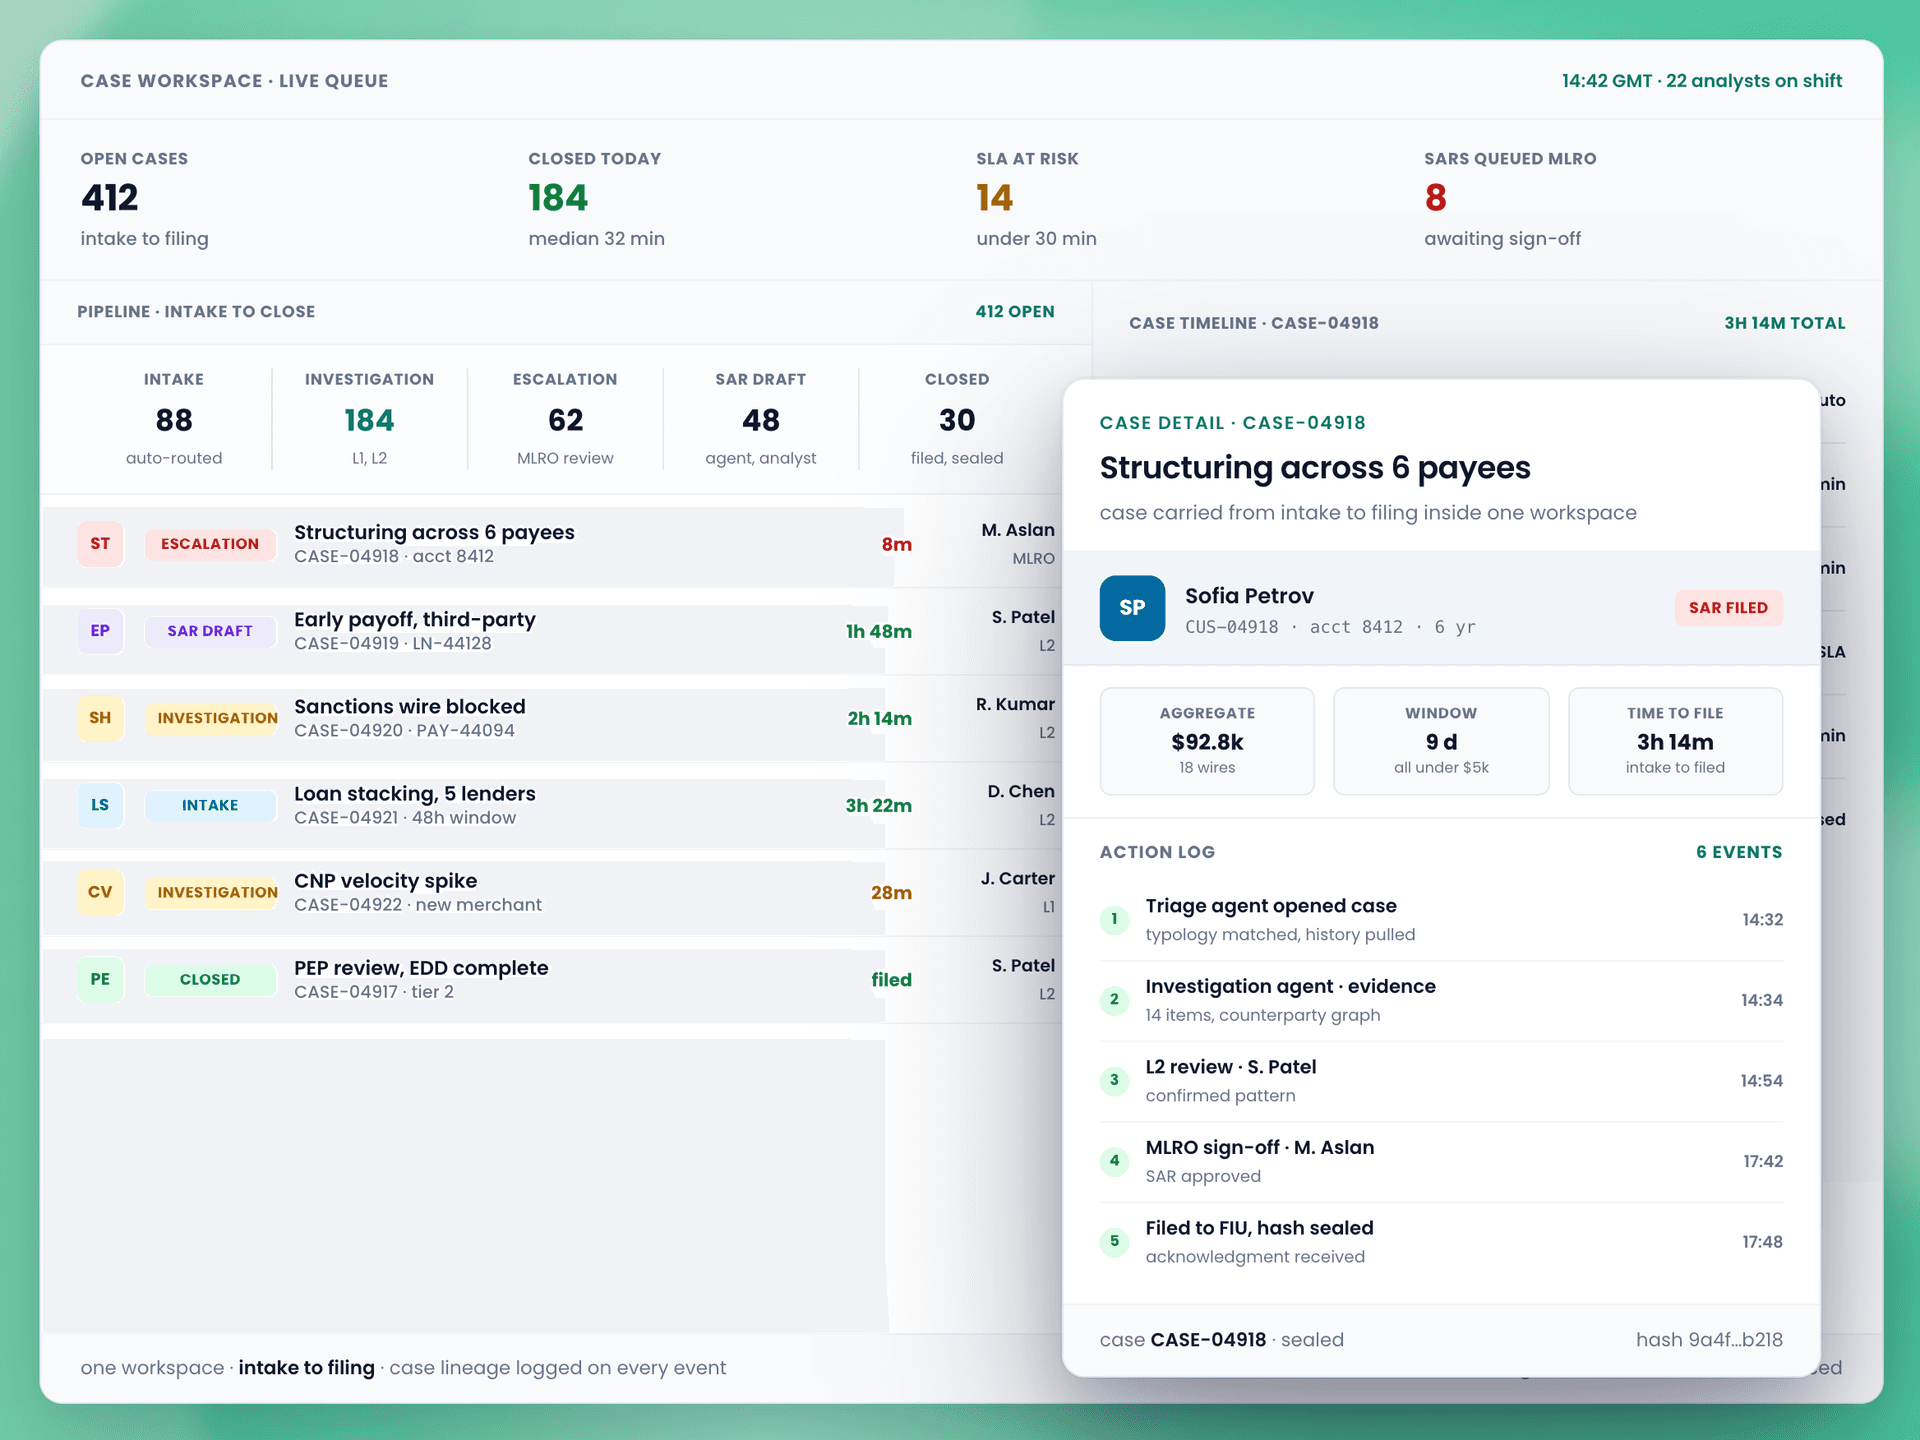1920x1440 pixels.
Task: Open Early payoff, third-party case
Action: [x=551, y=631]
